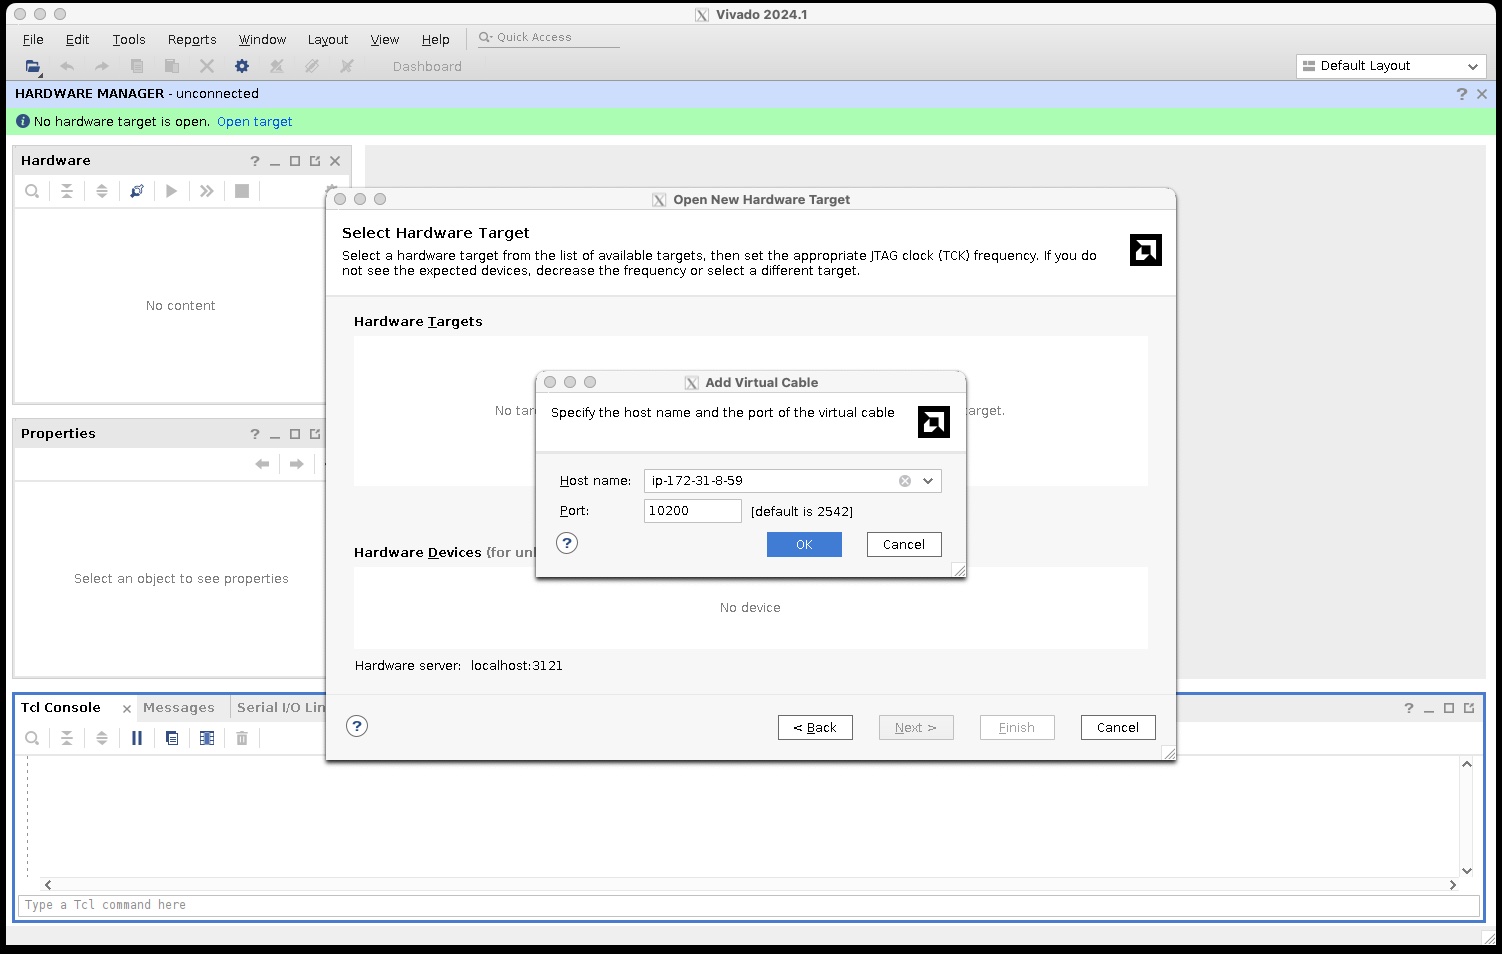Open help in Add Virtual Cable dialog
This screenshot has height=954, width=1502.
point(567,543)
